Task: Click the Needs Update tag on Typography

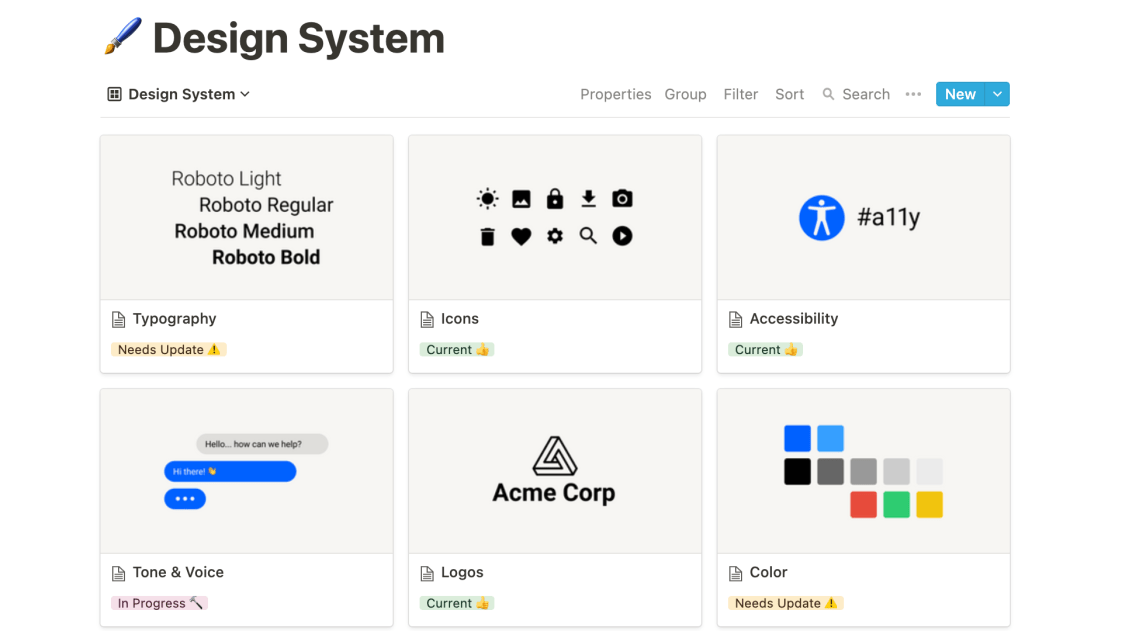Action: [168, 350]
